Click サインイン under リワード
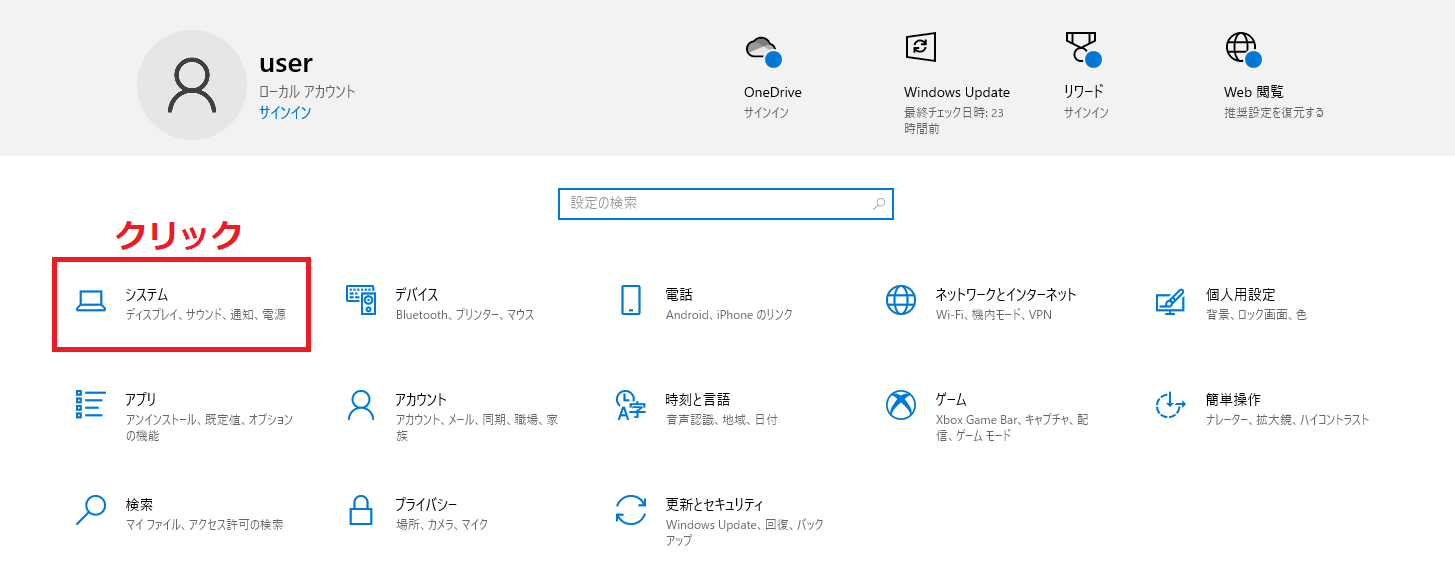The width and height of the screenshot is (1455, 588). pos(1086,113)
